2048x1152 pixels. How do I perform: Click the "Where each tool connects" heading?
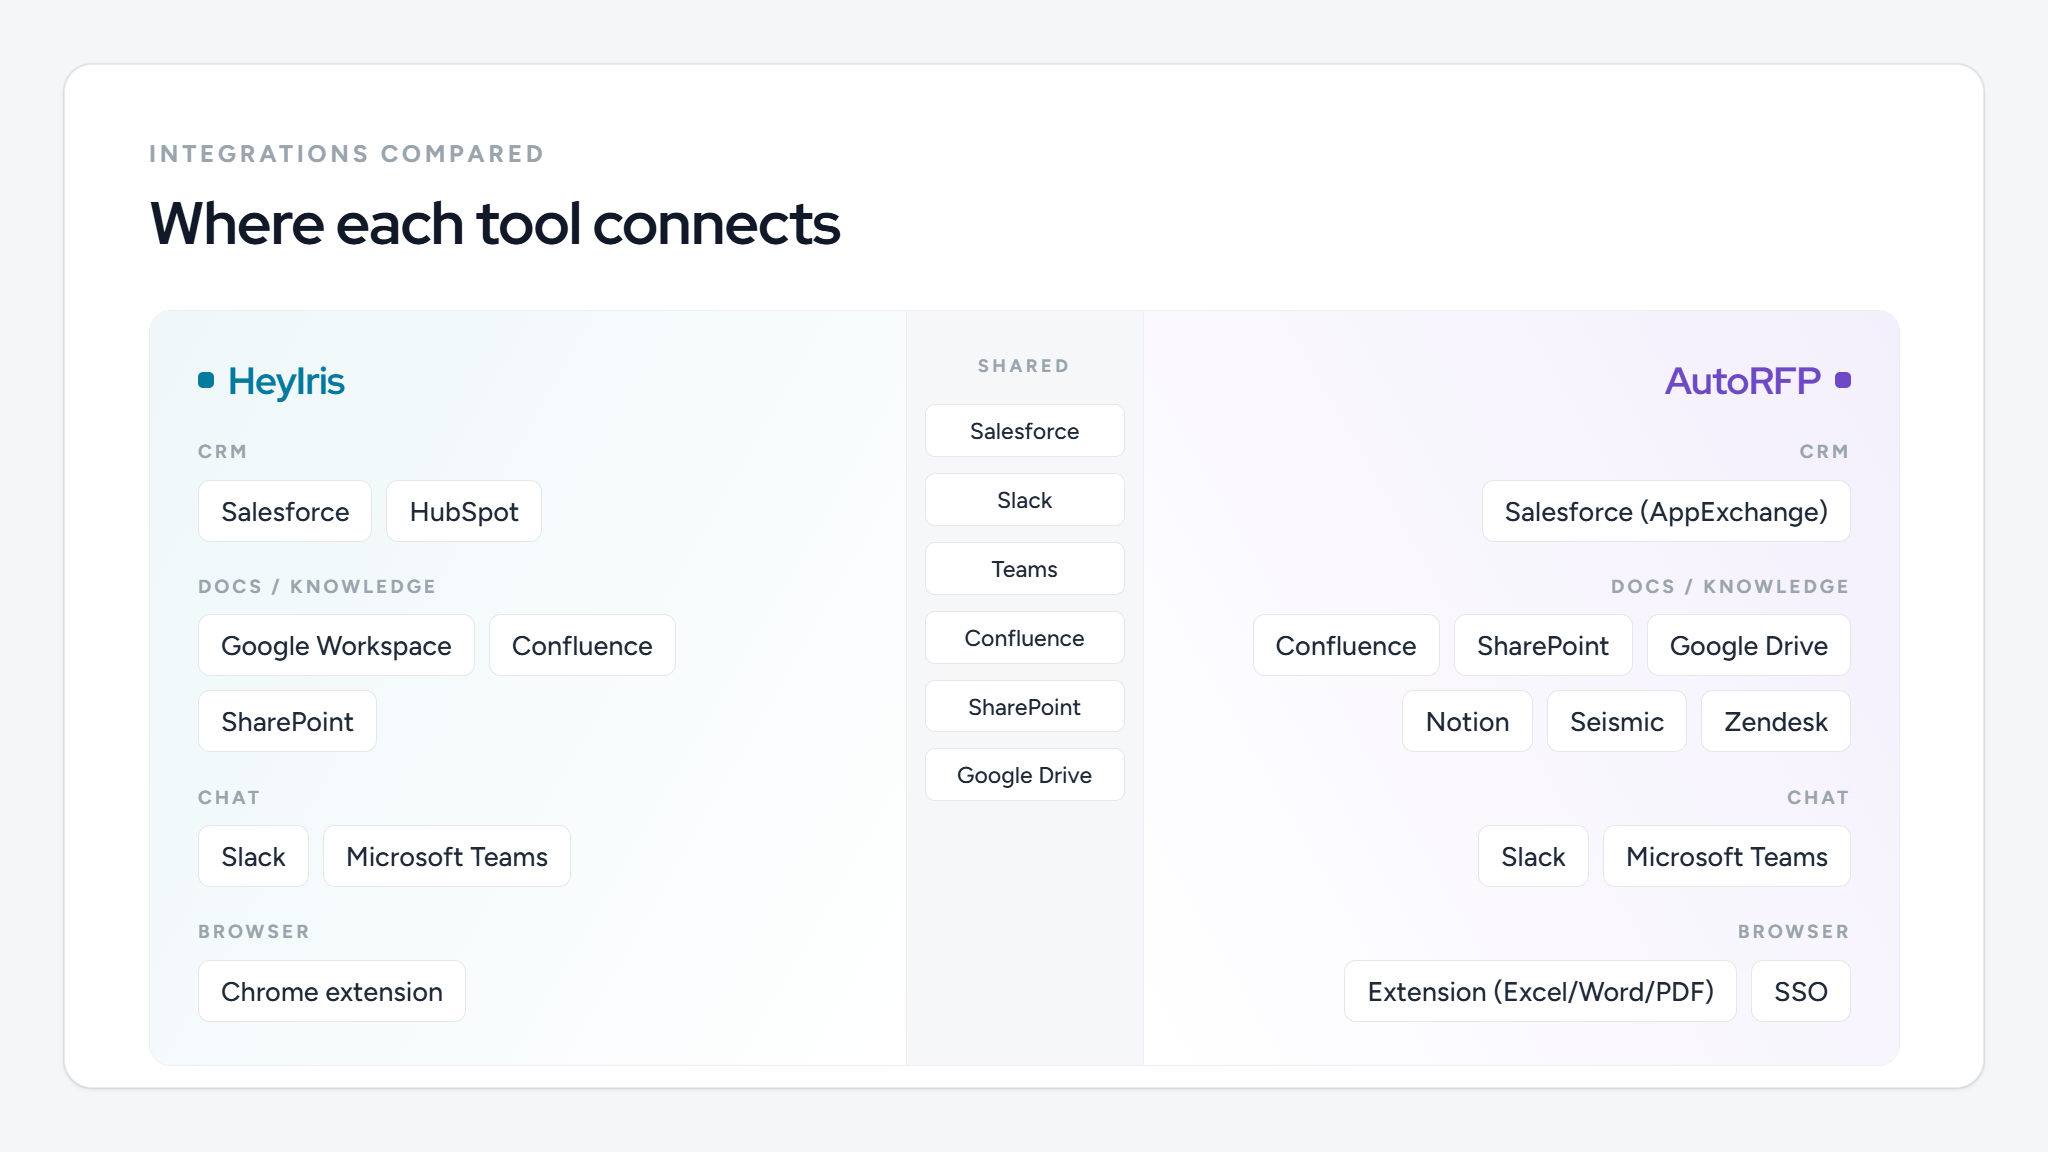click(495, 223)
